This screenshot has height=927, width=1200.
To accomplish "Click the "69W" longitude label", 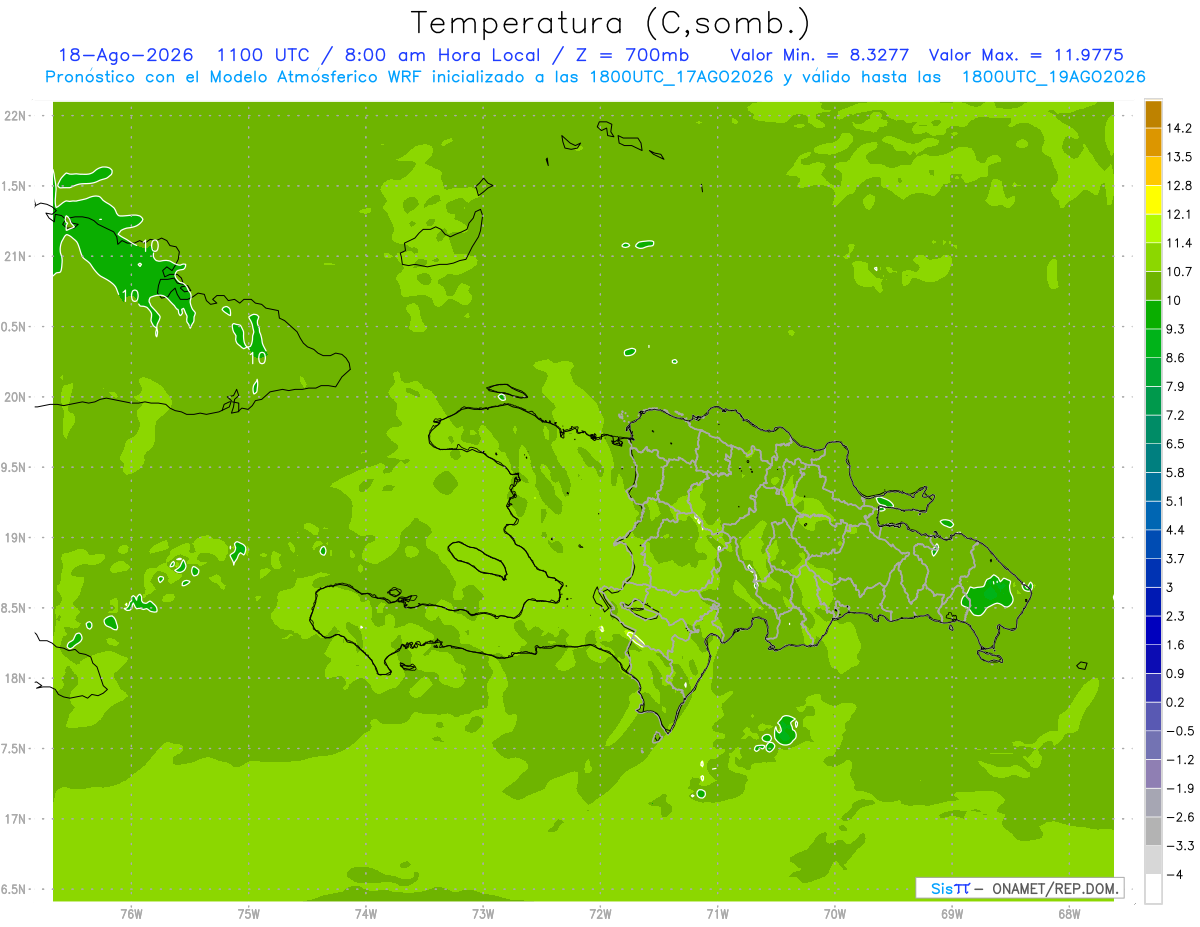I will [952, 913].
